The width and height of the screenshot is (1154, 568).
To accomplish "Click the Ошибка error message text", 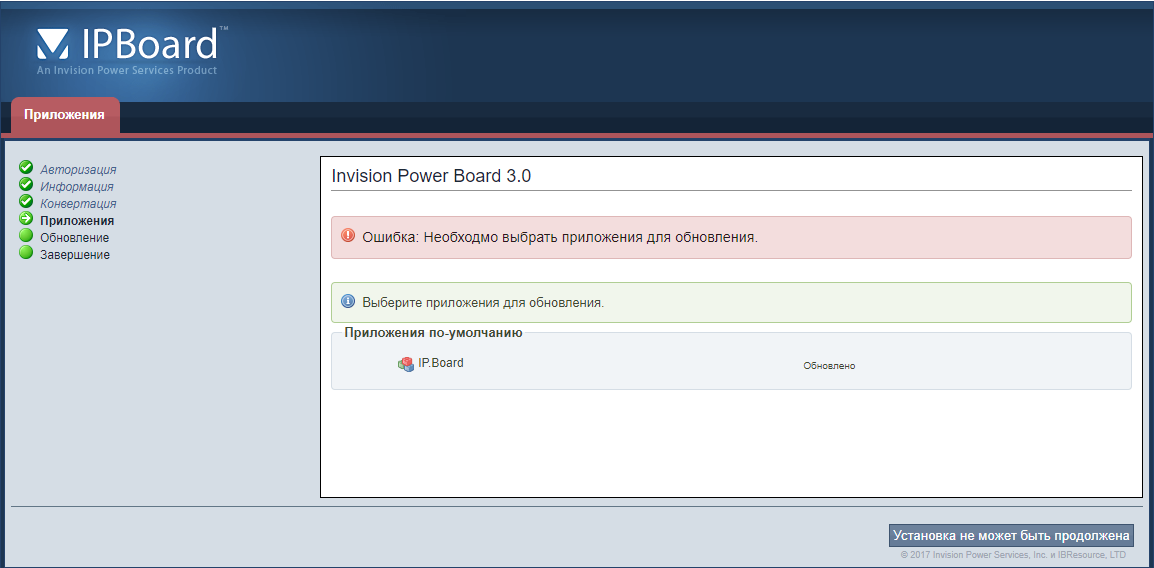I will coord(560,238).
